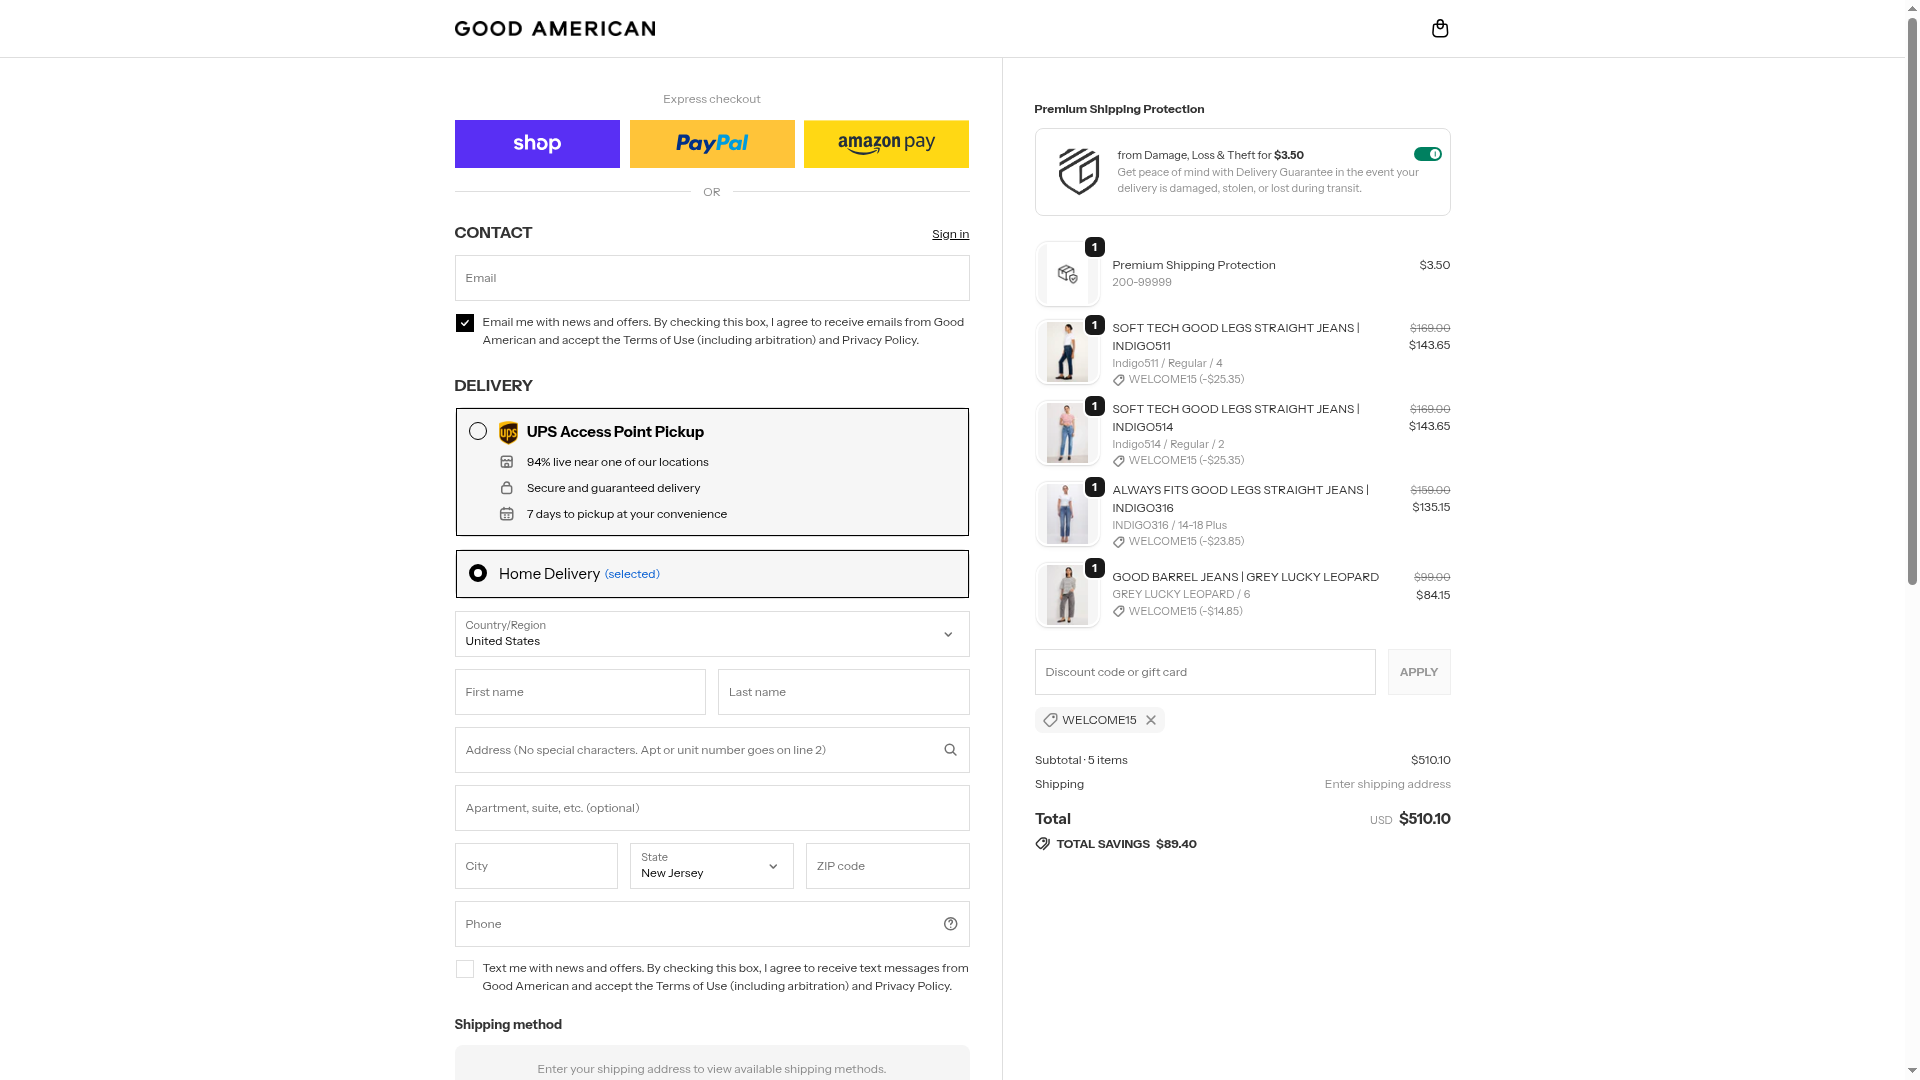Select UPS Access Point Pickup option
The width and height of the screenshot is (1920, 1080).
[x=478, y=431]
